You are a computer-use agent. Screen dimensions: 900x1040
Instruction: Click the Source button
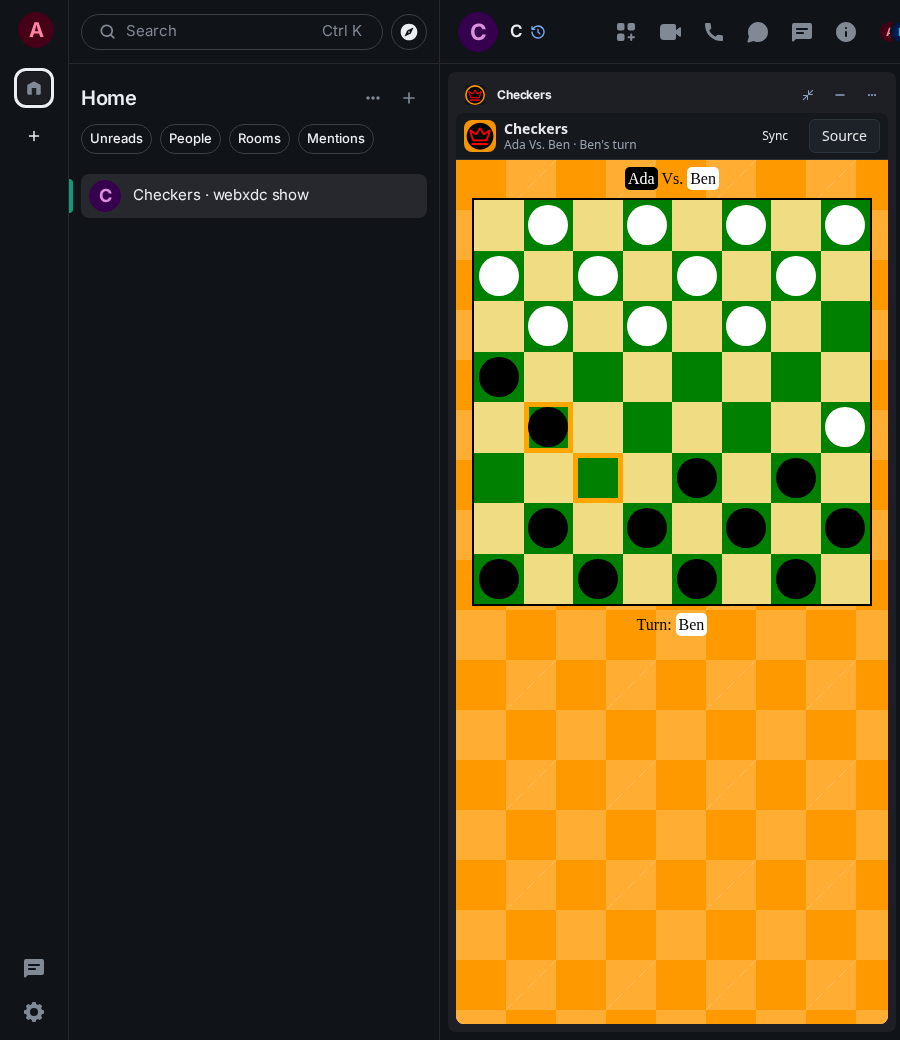(844, 136)
